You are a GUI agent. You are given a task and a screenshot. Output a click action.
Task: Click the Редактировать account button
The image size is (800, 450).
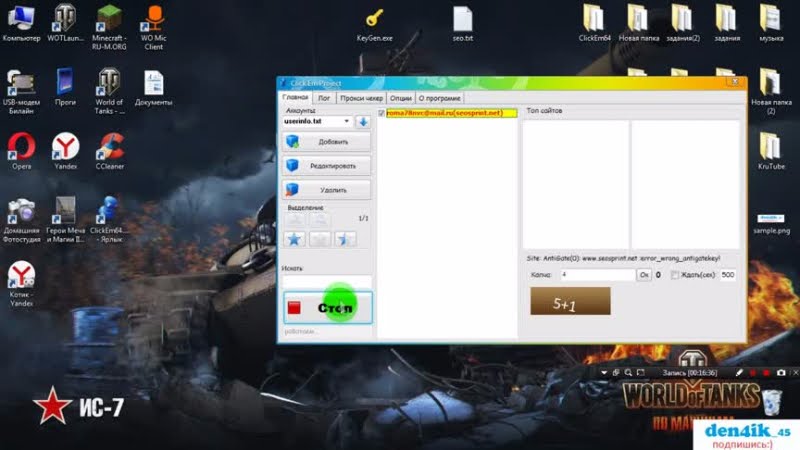327,166
